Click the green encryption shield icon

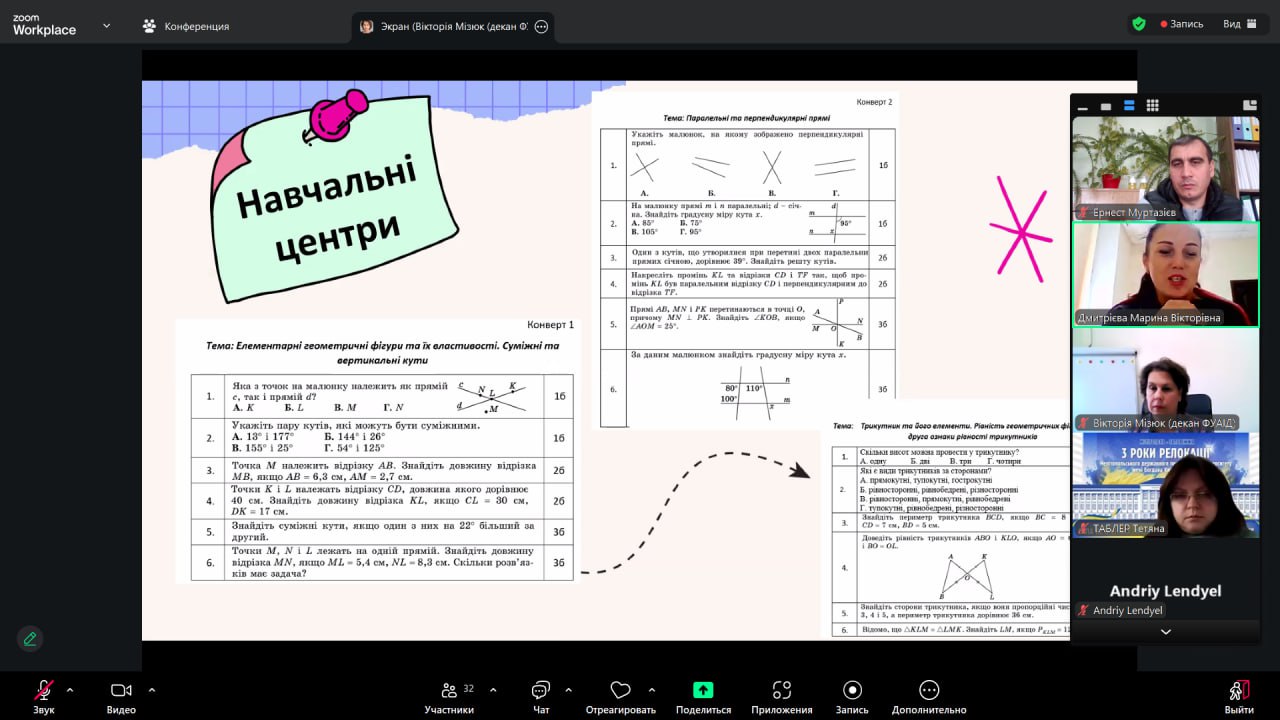(1139, 24)
